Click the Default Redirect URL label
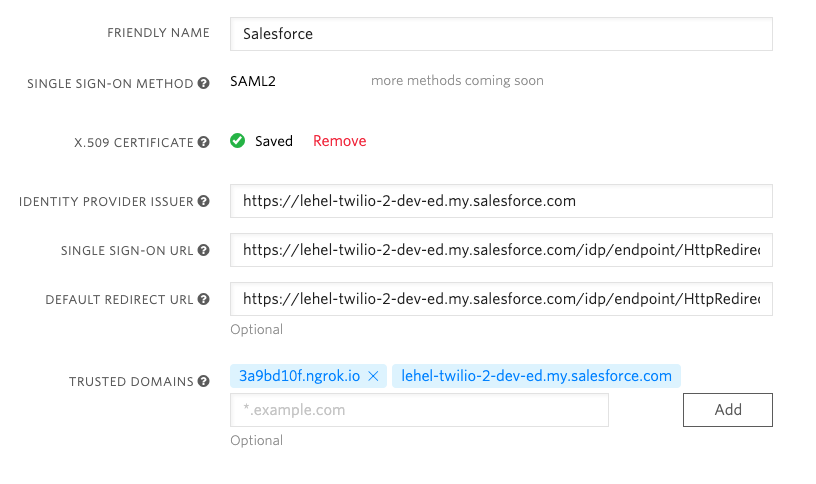 (x=119, y=300)
